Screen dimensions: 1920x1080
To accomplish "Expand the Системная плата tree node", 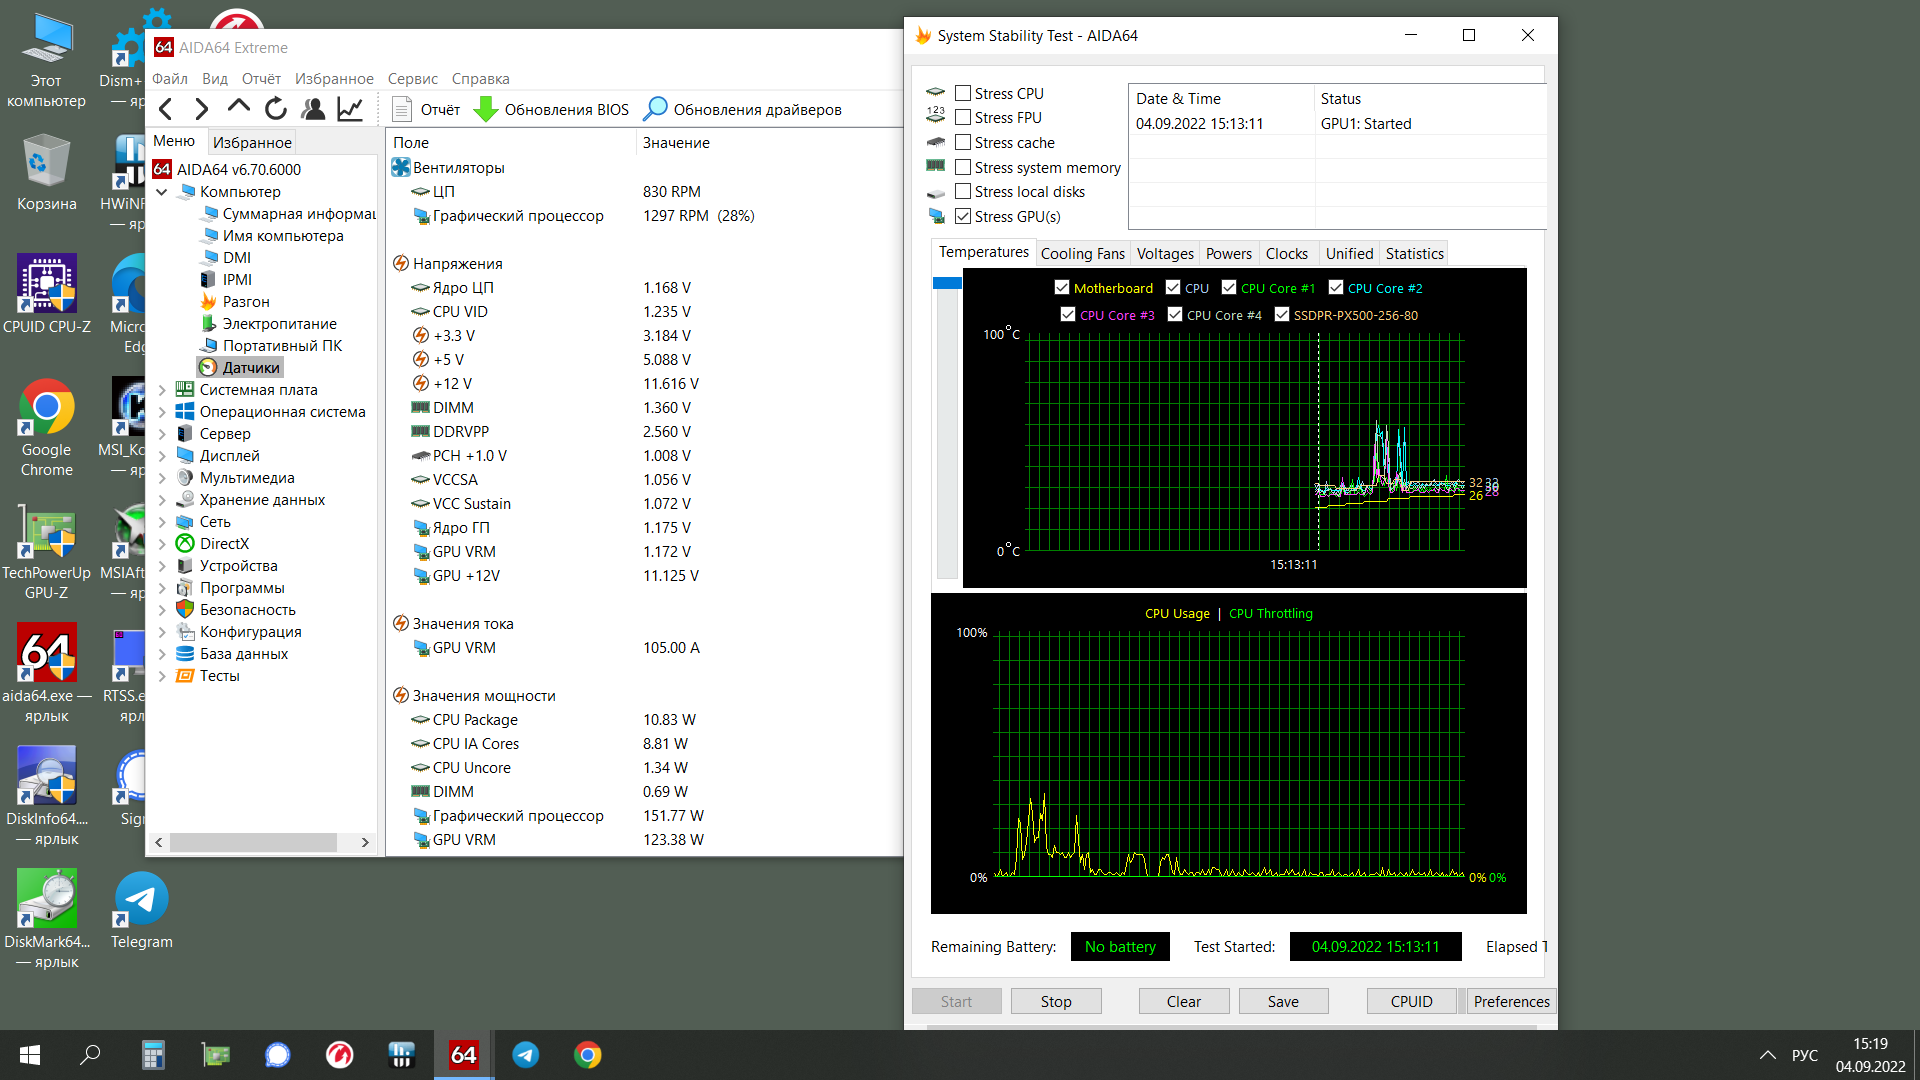I will (162, 390).
